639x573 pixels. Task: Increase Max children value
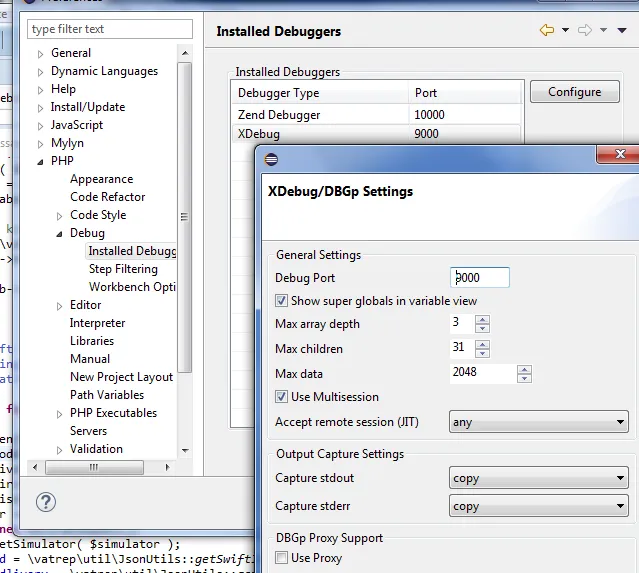point(483,345)
